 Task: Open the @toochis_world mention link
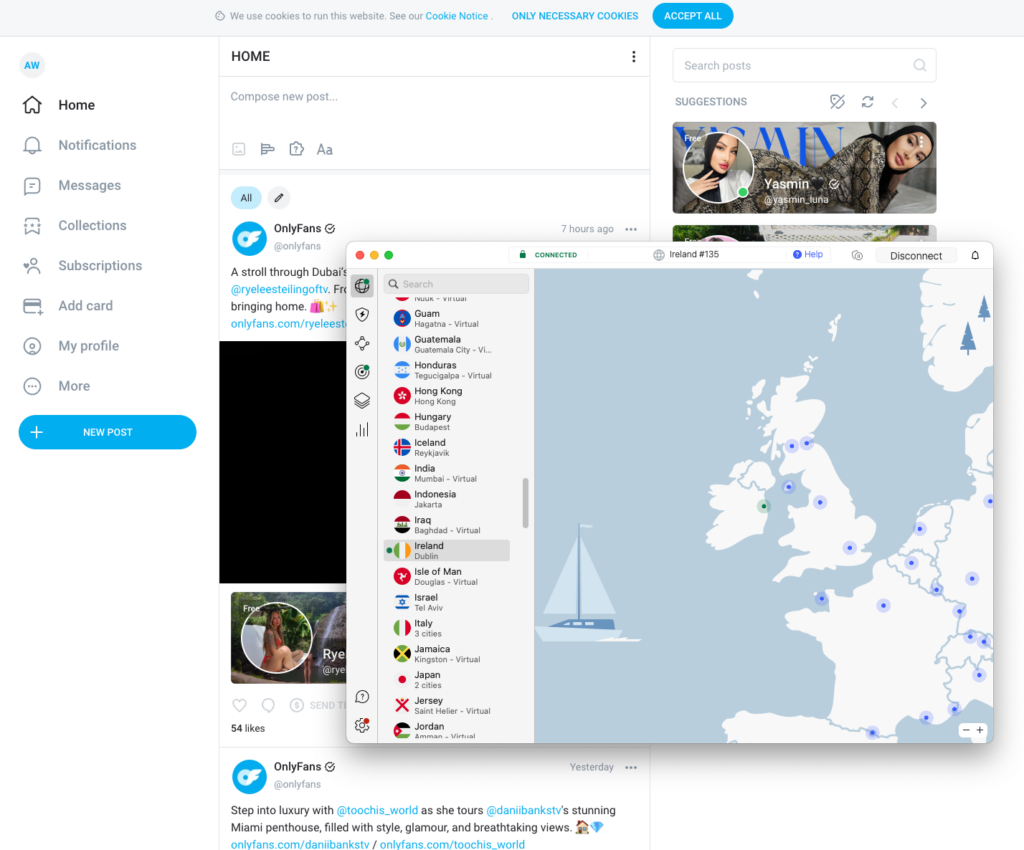coord(377,810)
